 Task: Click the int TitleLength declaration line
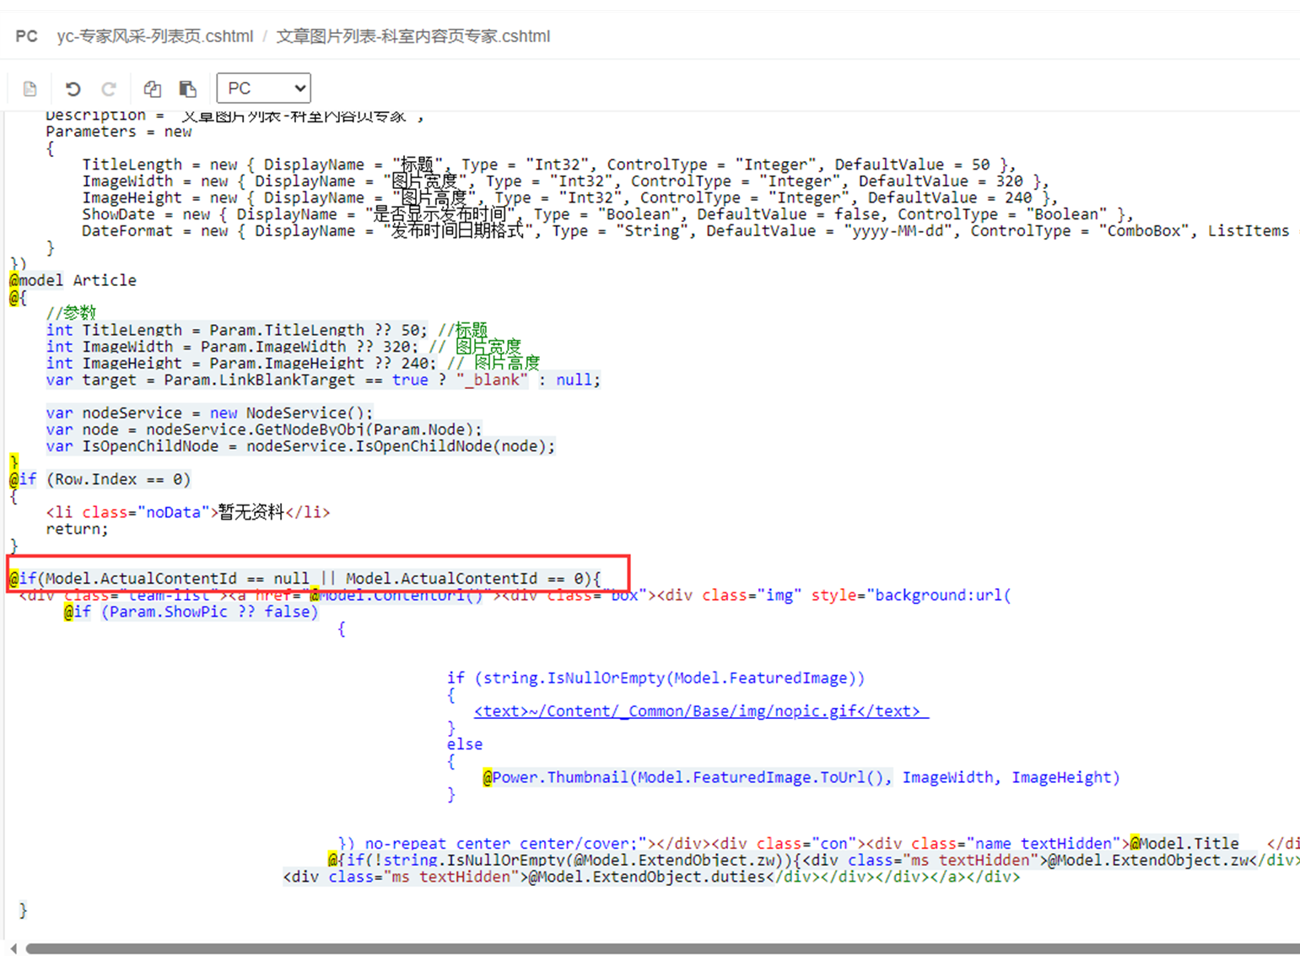tap(236, 330)
